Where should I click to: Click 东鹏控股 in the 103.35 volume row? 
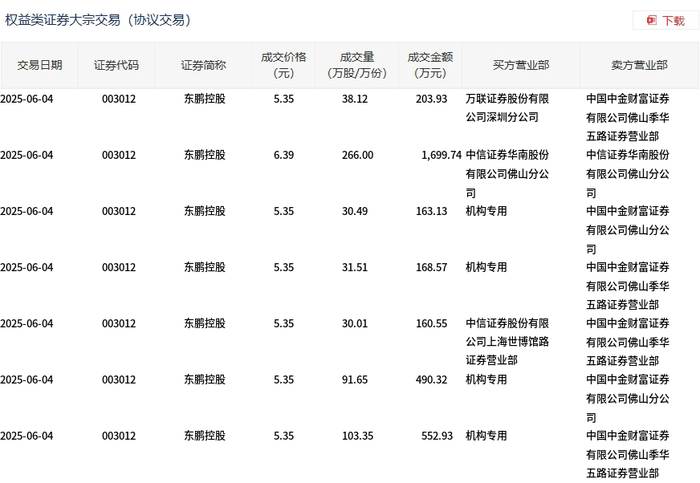coord(204,436)
